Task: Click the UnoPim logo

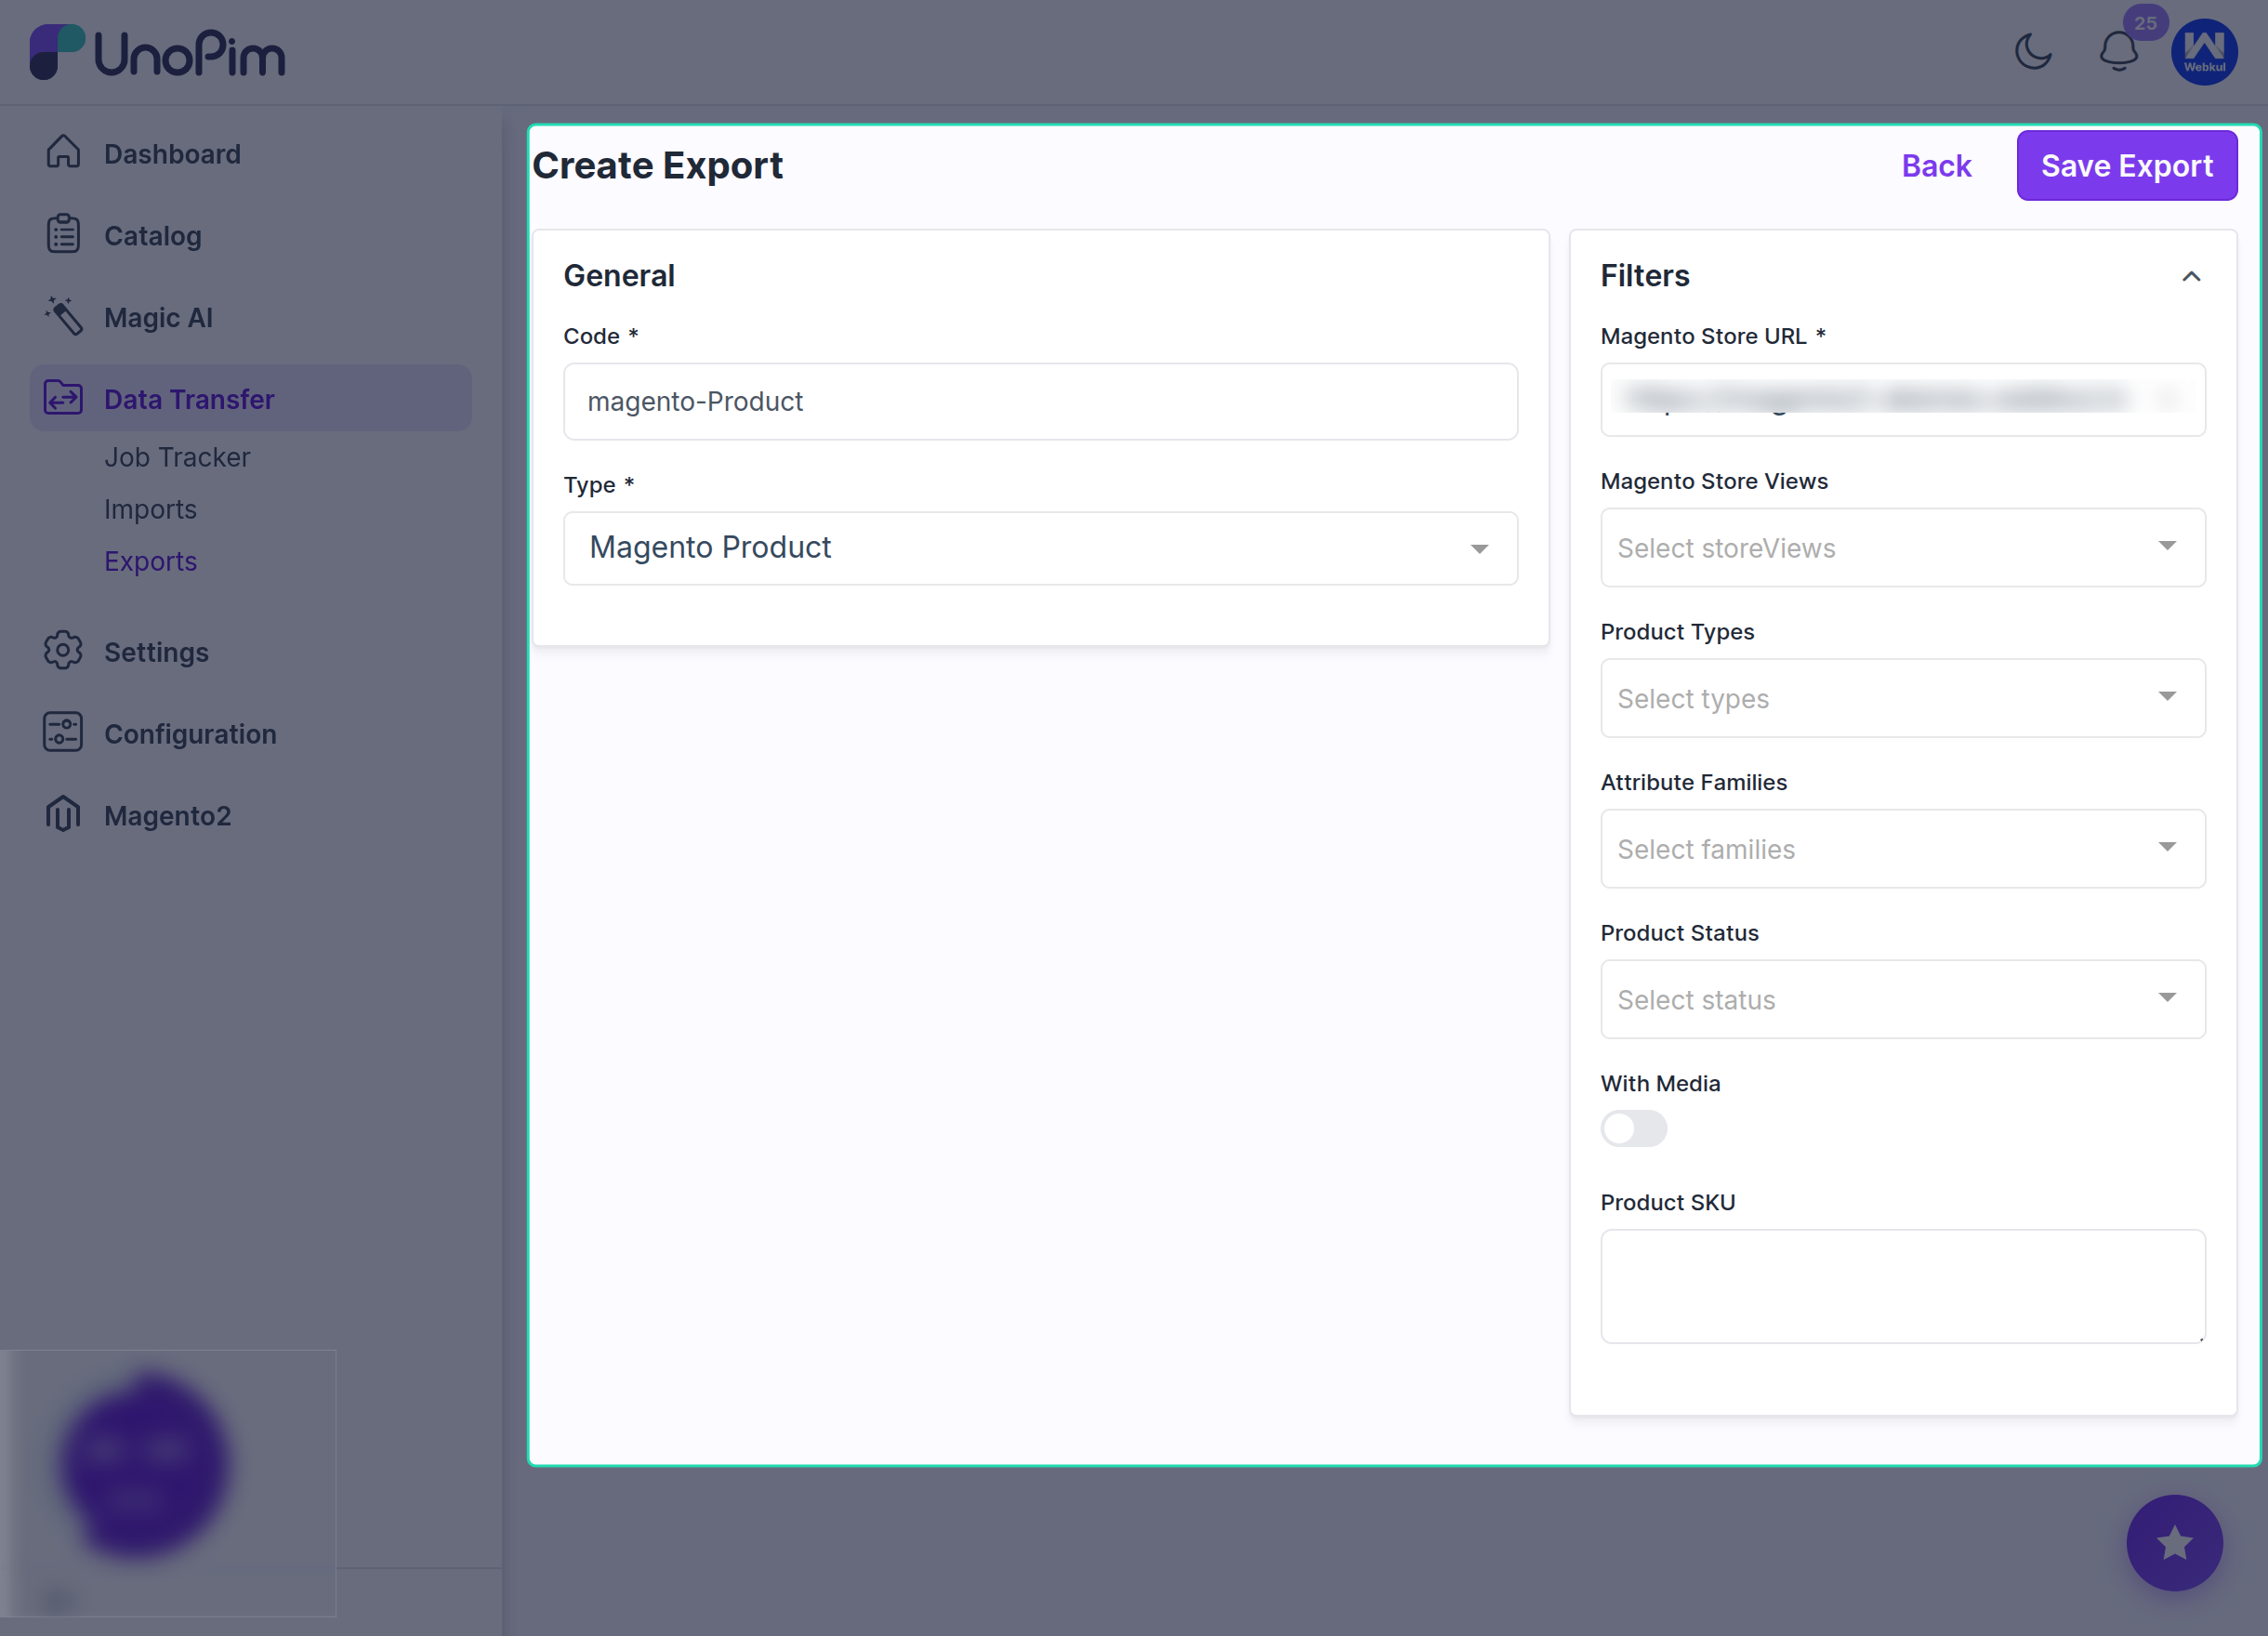Action: [x=157, y=52]
